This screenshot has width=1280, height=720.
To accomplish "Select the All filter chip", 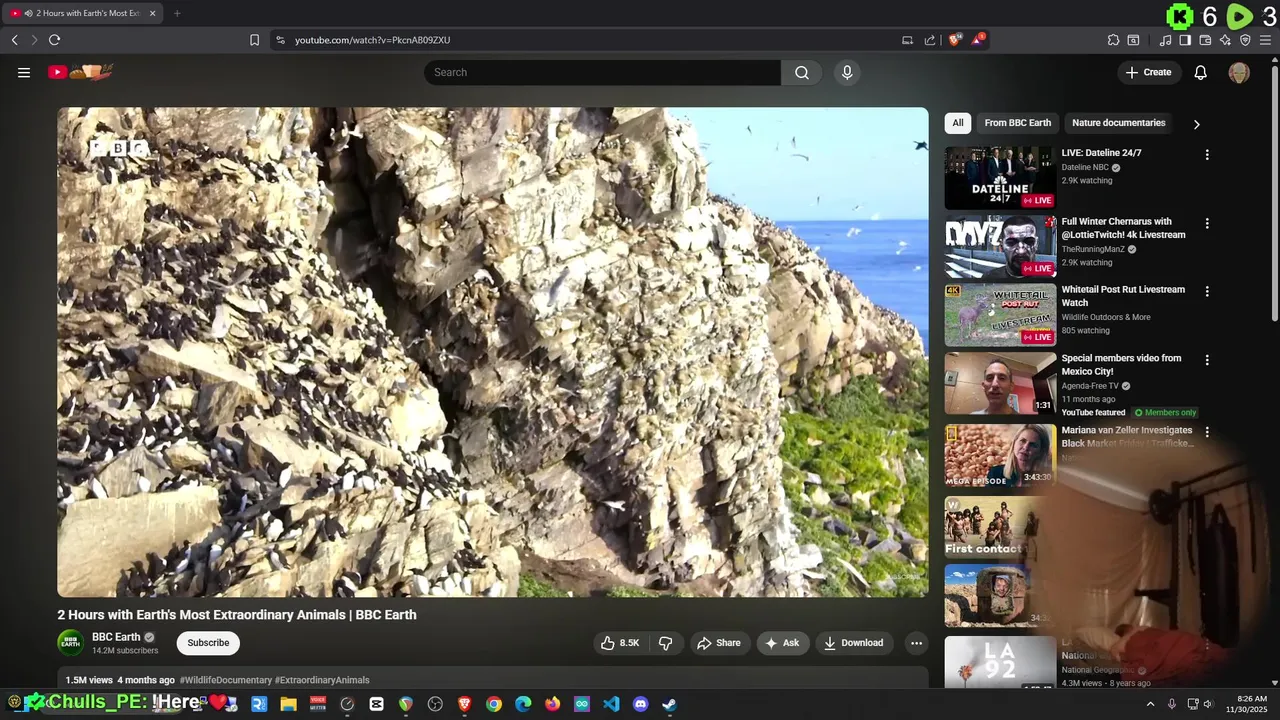I will 958,123.
